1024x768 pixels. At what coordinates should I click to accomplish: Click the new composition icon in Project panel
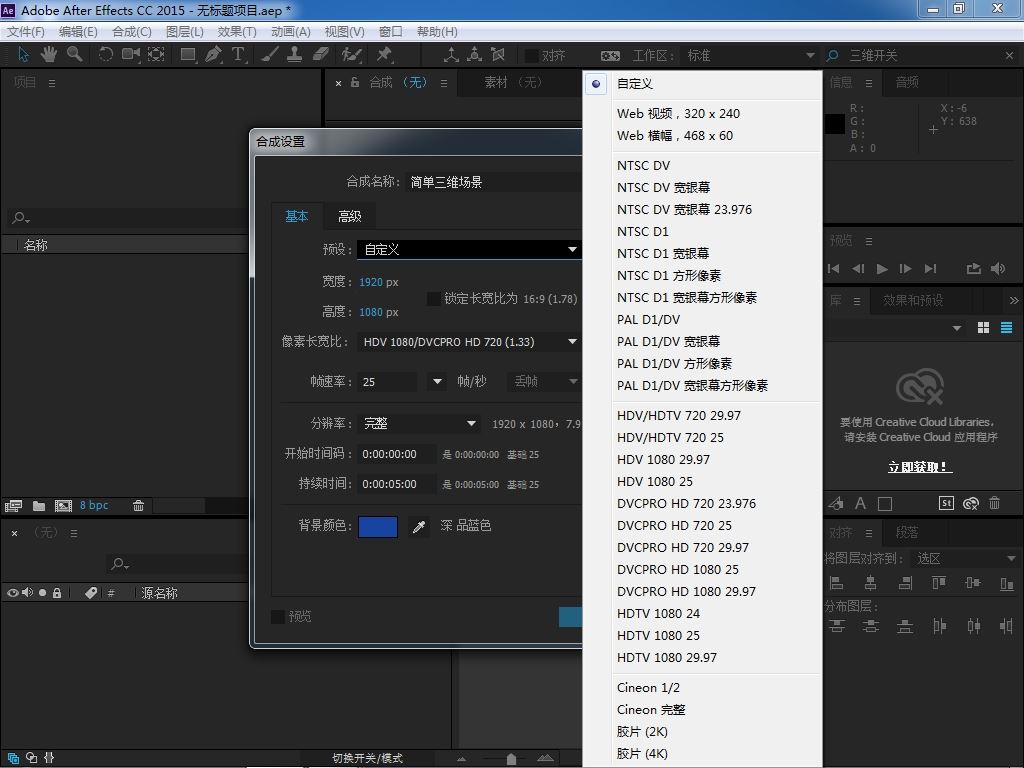[x=63, y=505]
